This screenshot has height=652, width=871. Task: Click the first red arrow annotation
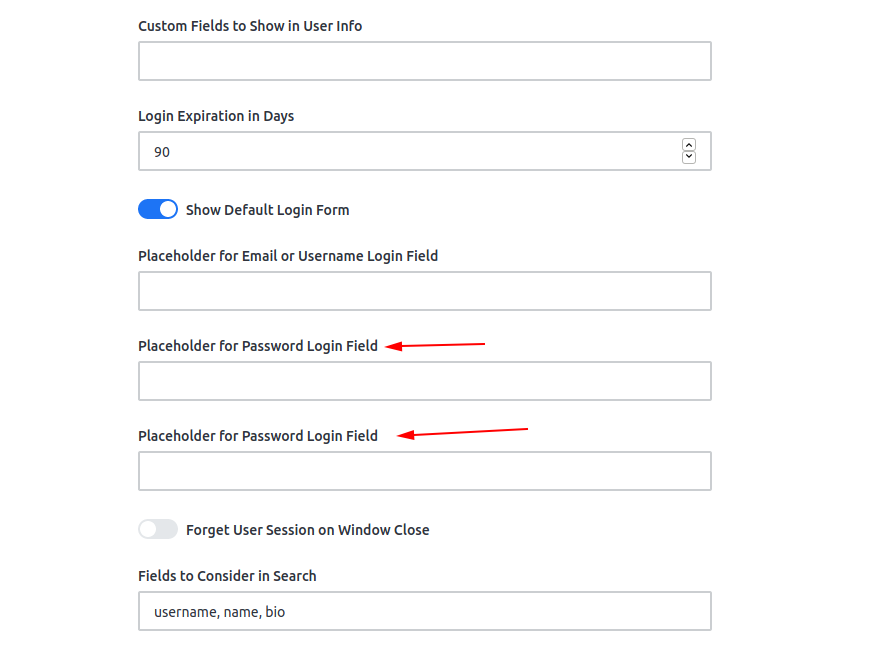pyautogui.click(x=434, y=344)
